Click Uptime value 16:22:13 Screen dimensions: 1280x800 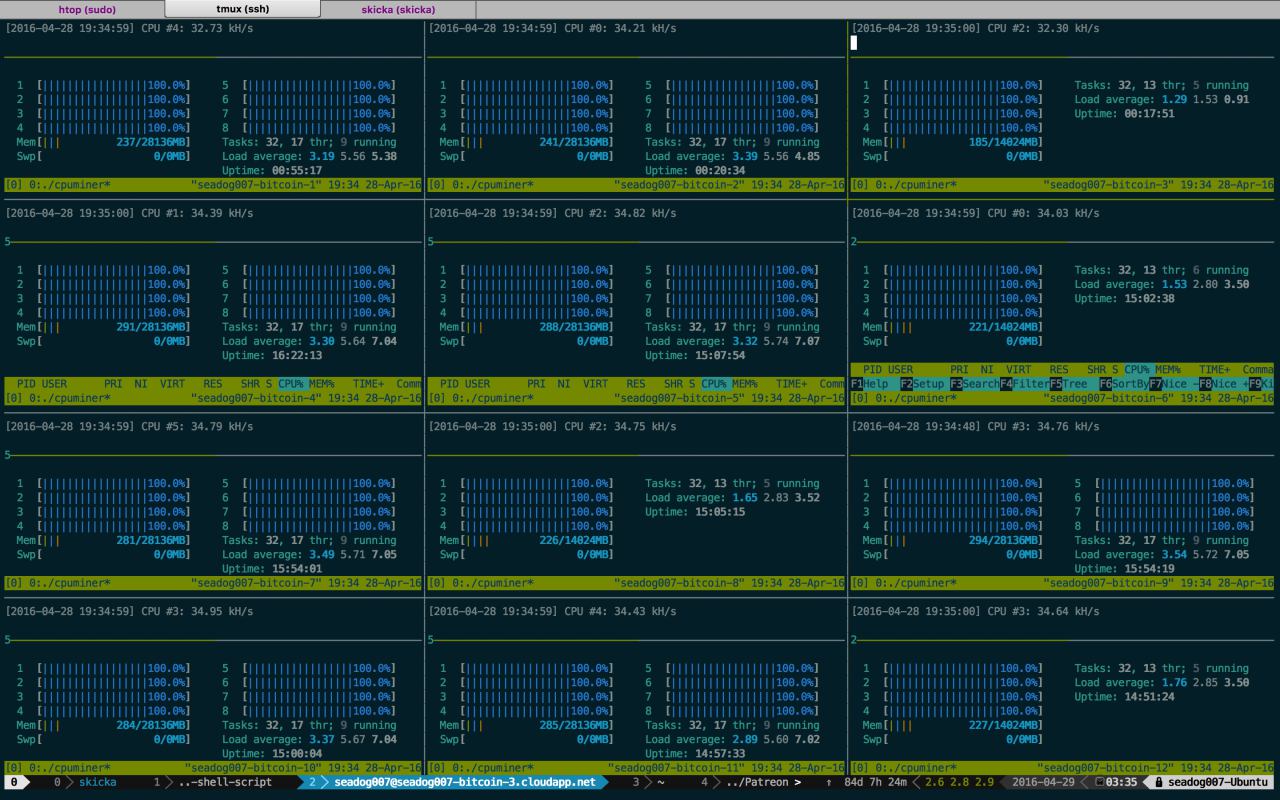[297, 355]
